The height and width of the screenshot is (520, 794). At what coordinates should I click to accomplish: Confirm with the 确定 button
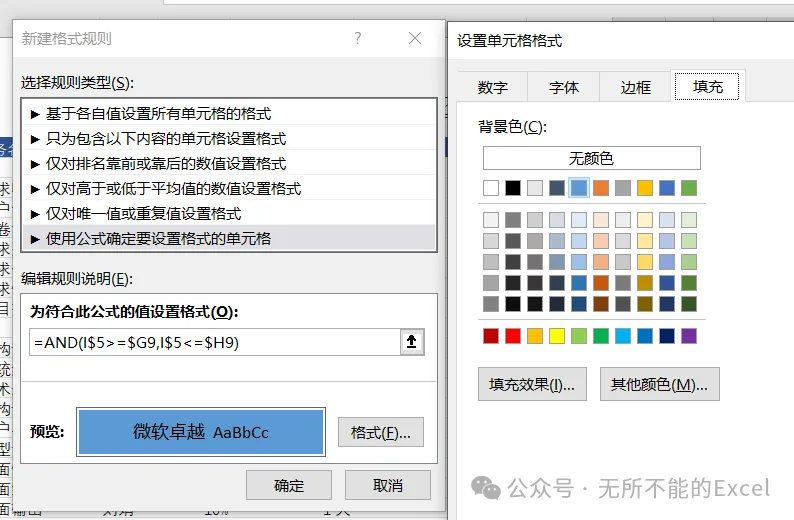coord(289,485)
